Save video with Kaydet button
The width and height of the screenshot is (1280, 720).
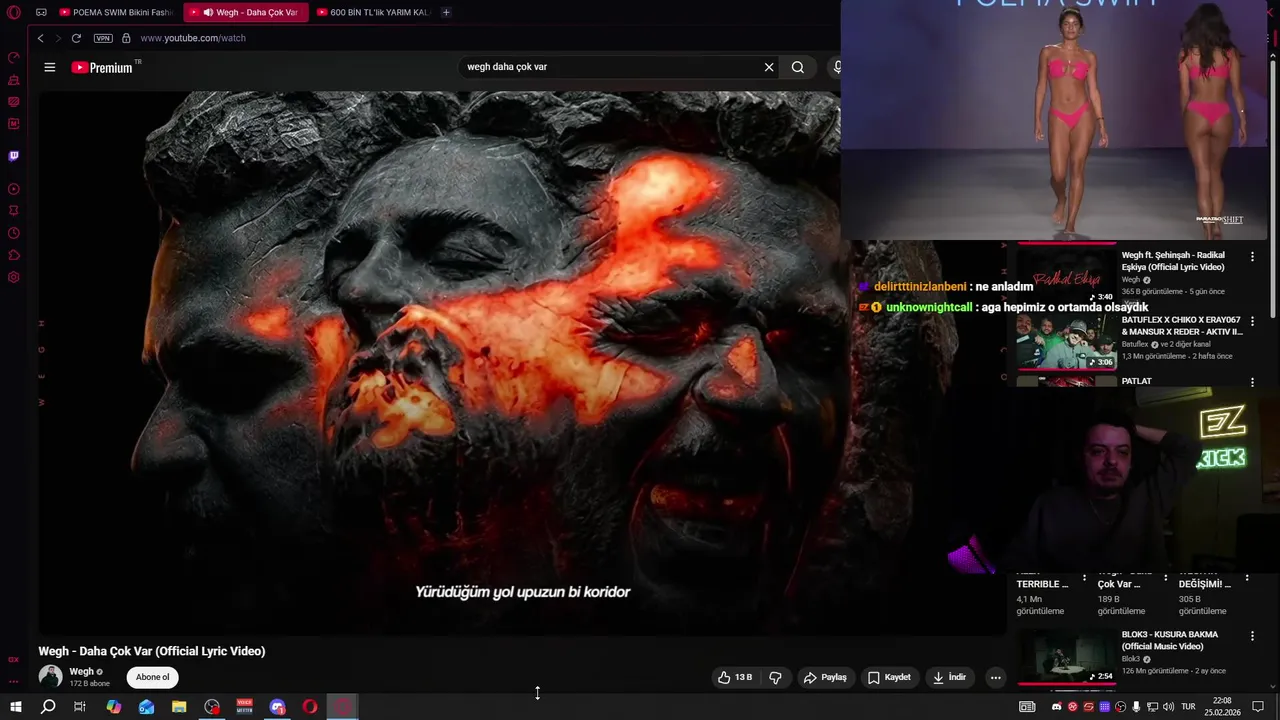click(889, 677)
